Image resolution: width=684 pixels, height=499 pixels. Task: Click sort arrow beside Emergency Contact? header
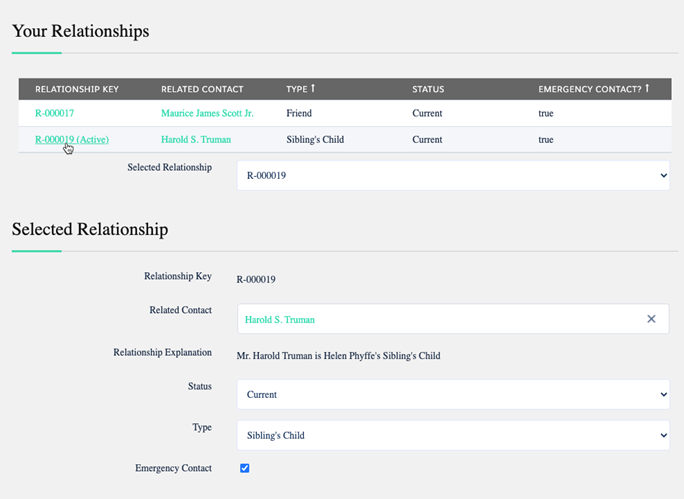click(x=647, y=89)
